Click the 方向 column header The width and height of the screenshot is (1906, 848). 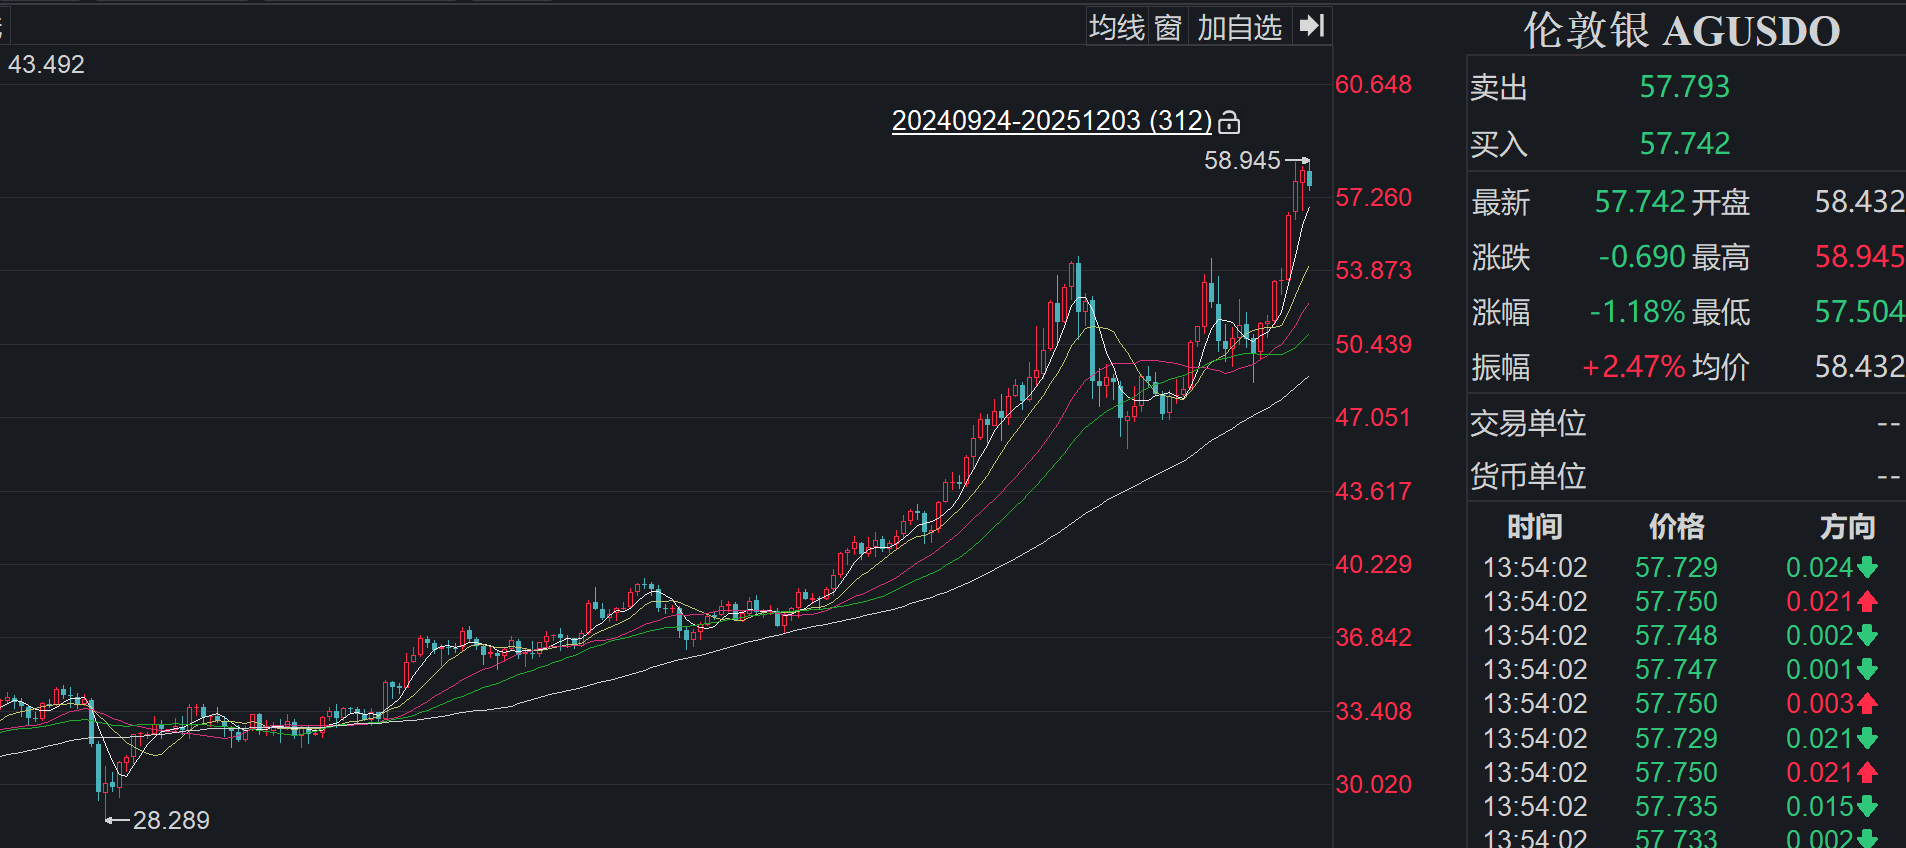tap(1846, 526)
